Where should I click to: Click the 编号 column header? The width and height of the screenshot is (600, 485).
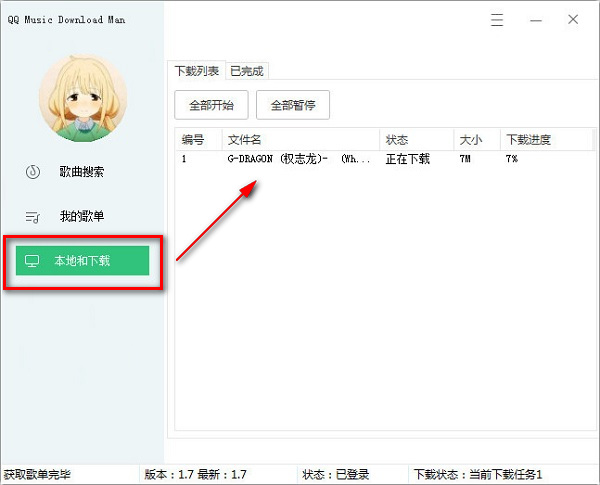click(x=198, y=140)
